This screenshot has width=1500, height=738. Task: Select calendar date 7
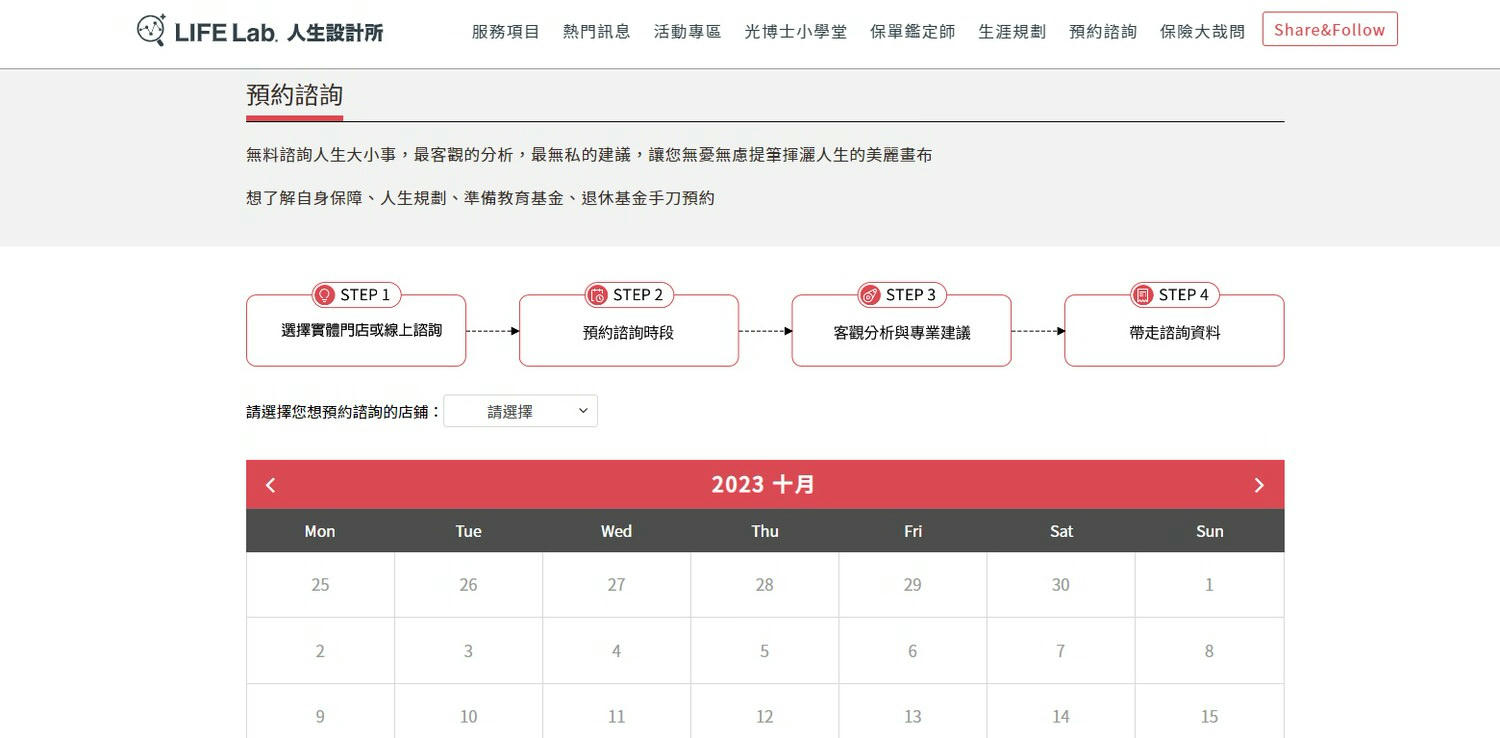point(1061,651)
